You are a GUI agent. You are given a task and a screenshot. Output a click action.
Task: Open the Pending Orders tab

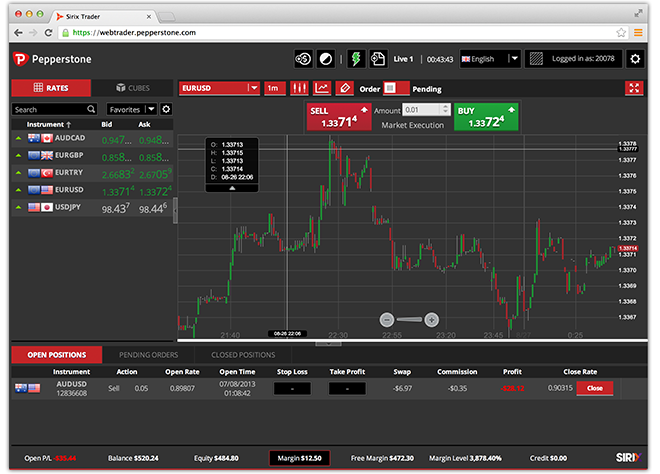click(x=148, y=354)
